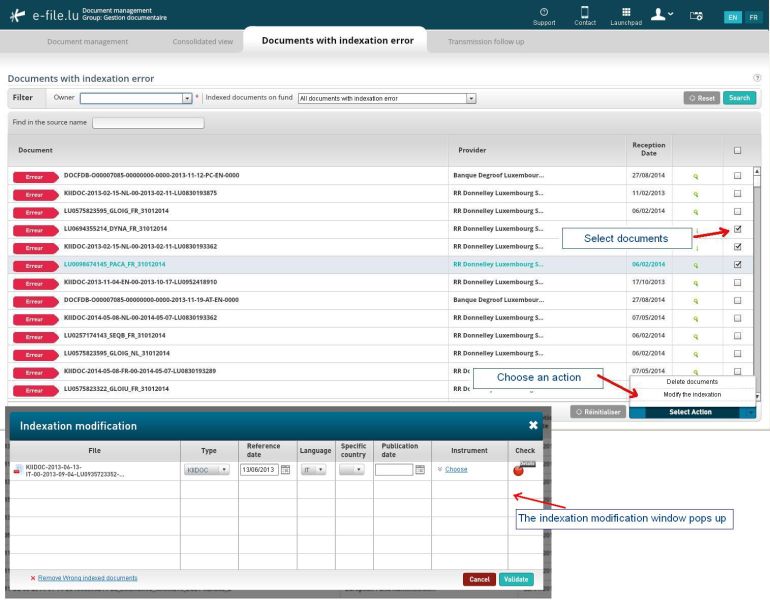The width and height of the screenshot is (770, 600).
Task: Click the Contact phone icon
Action: coord(585,12)
